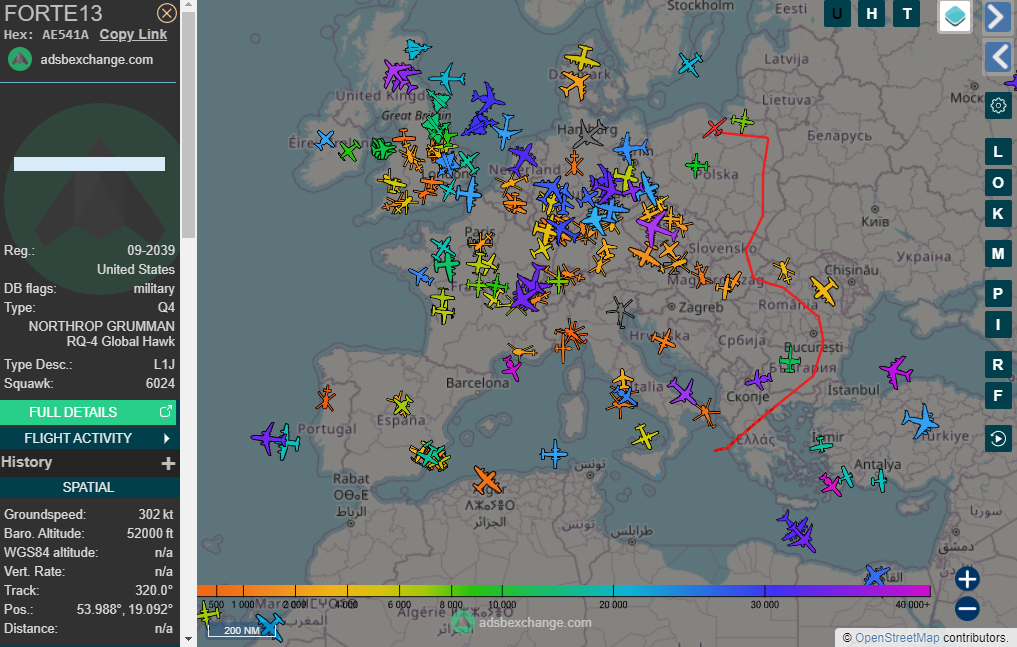Select the orange helicopter icon near Barcelona
Screen dimensions: 1017x647
point(521,351)
